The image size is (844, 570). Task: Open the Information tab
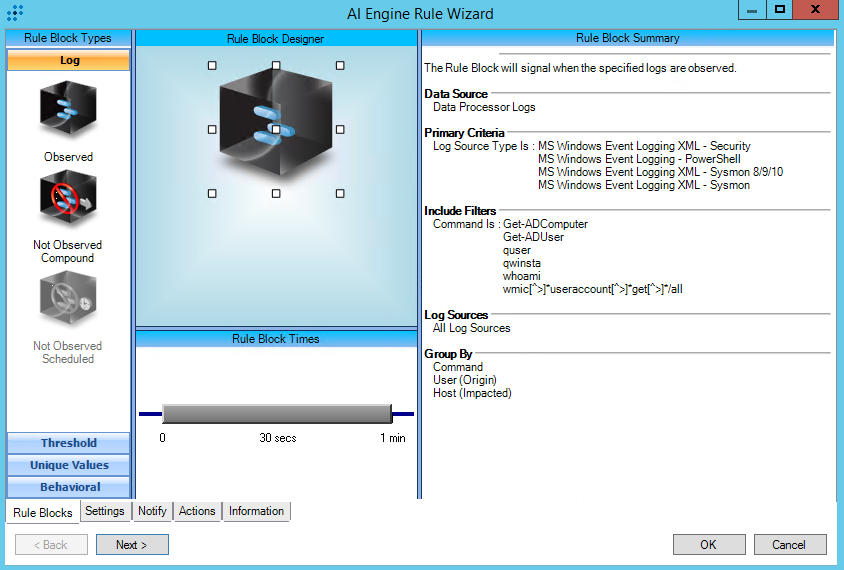256,511
